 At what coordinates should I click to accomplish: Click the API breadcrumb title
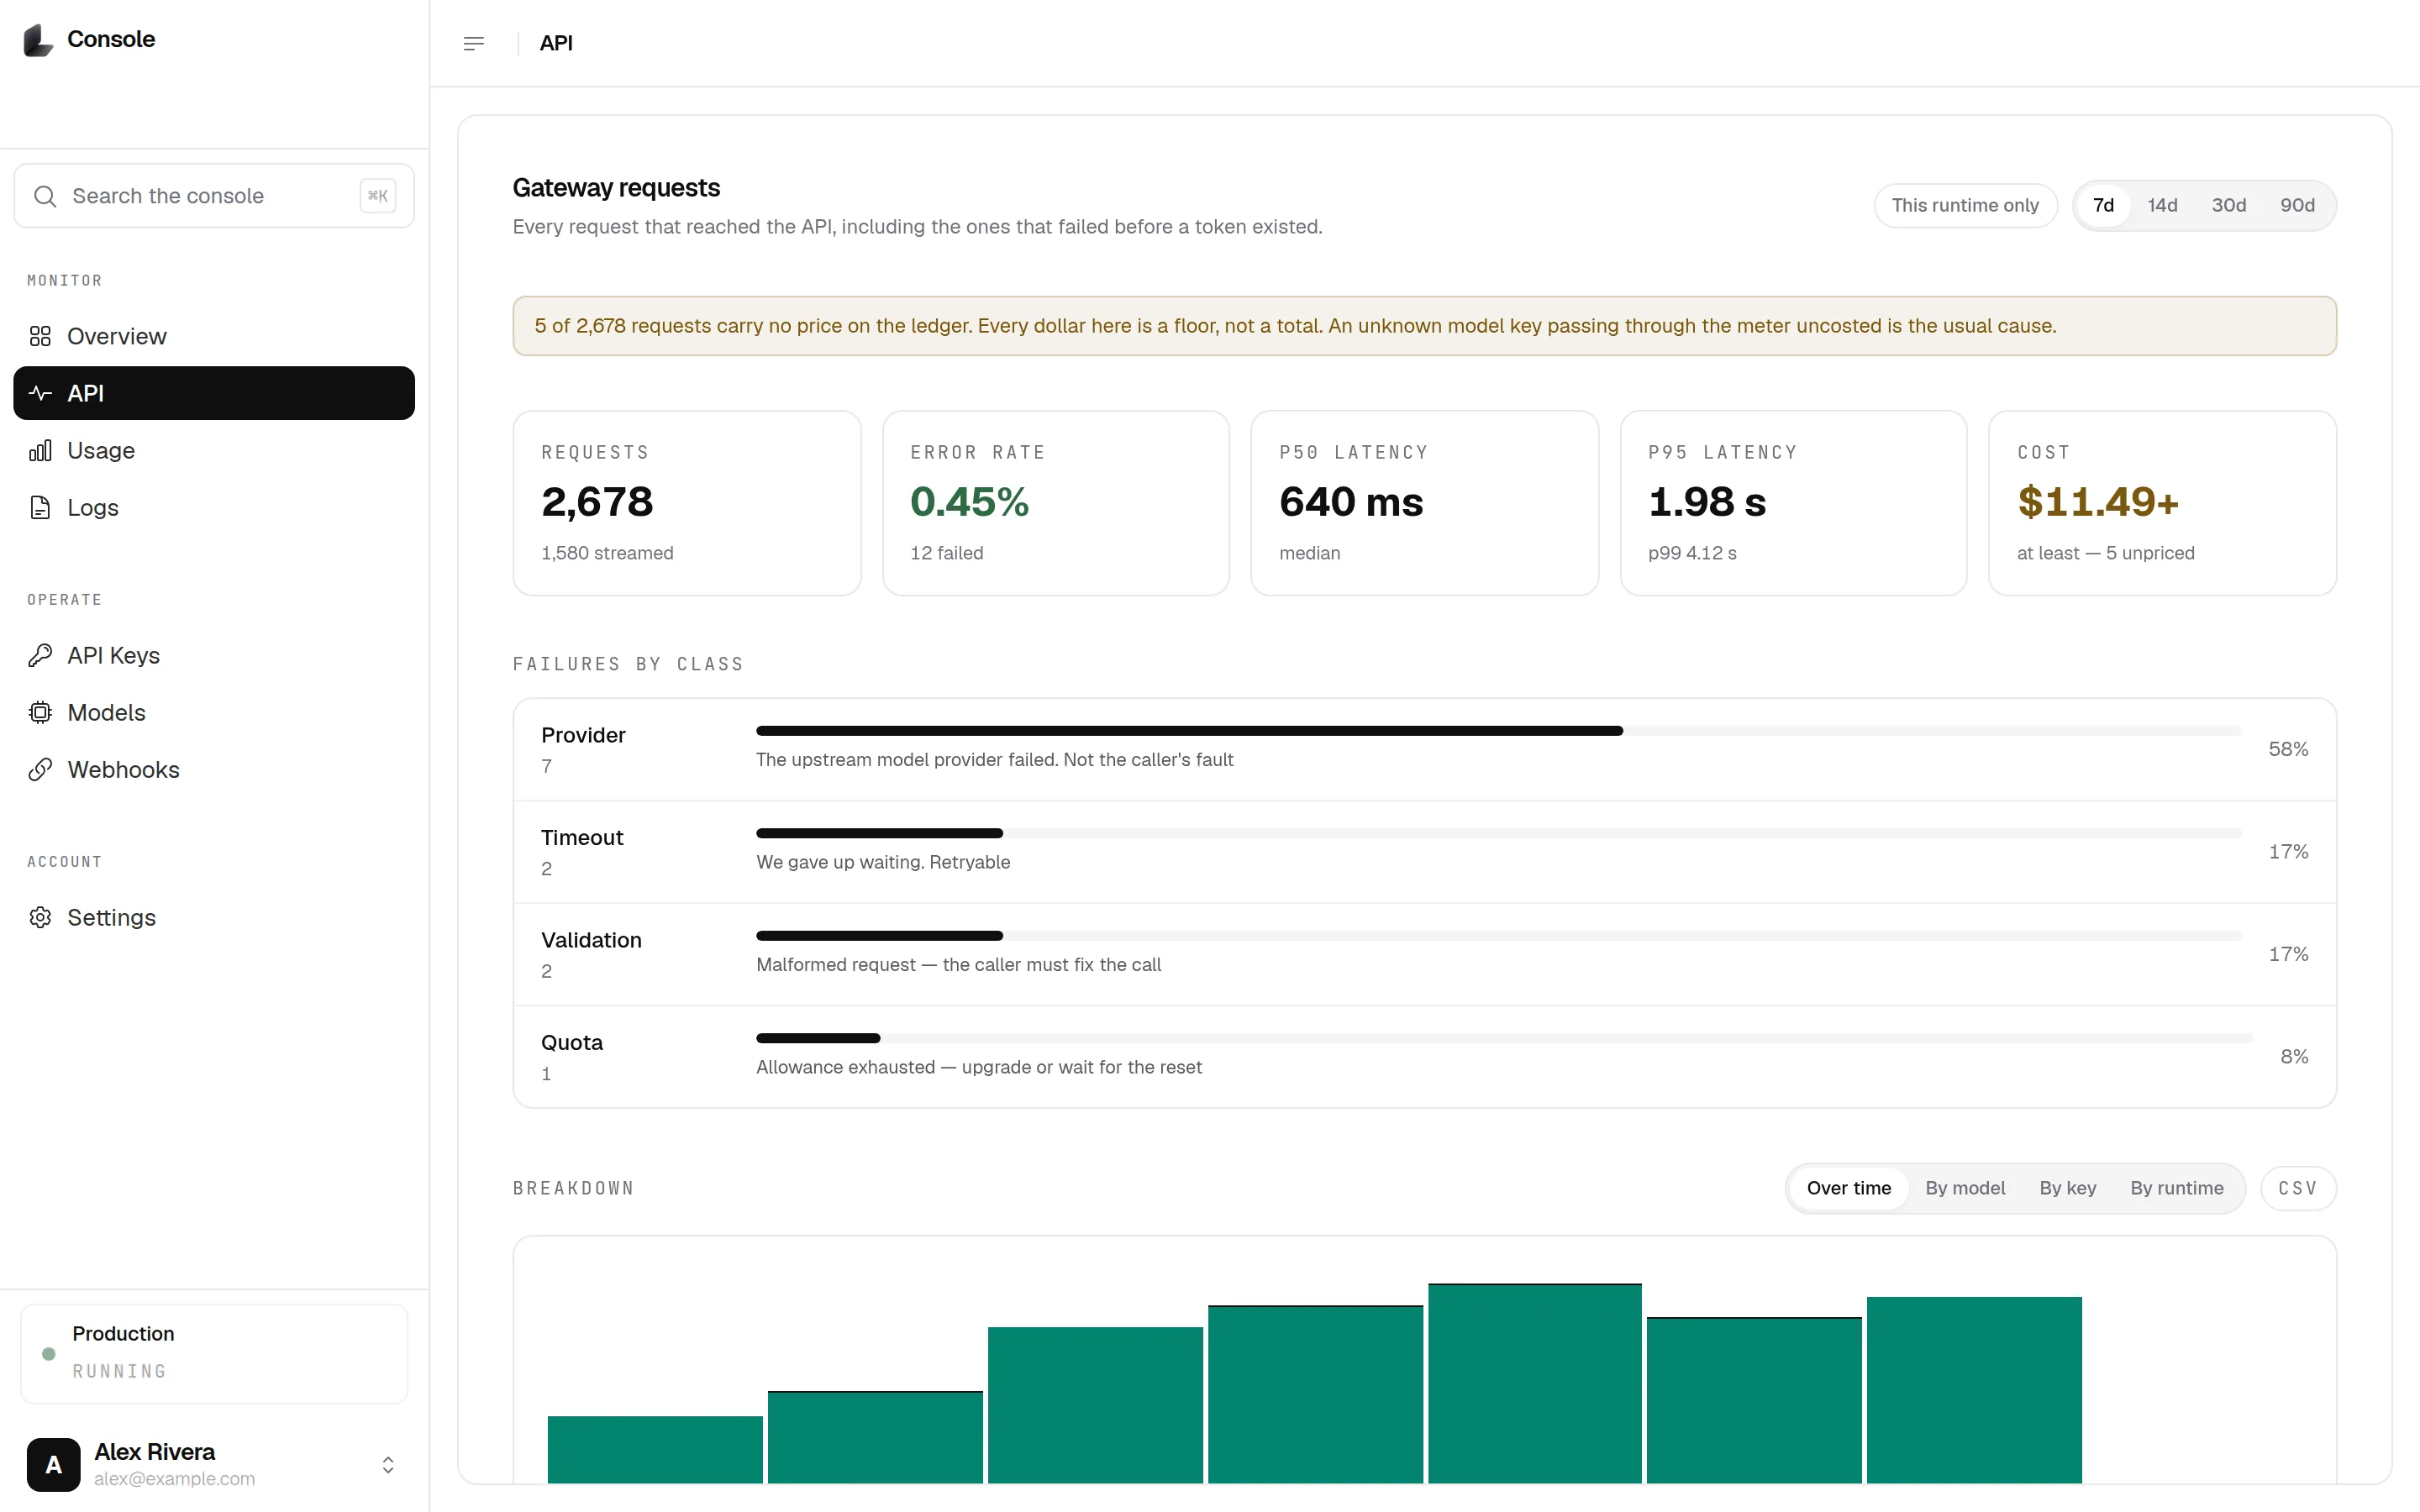tap(556, 43)
